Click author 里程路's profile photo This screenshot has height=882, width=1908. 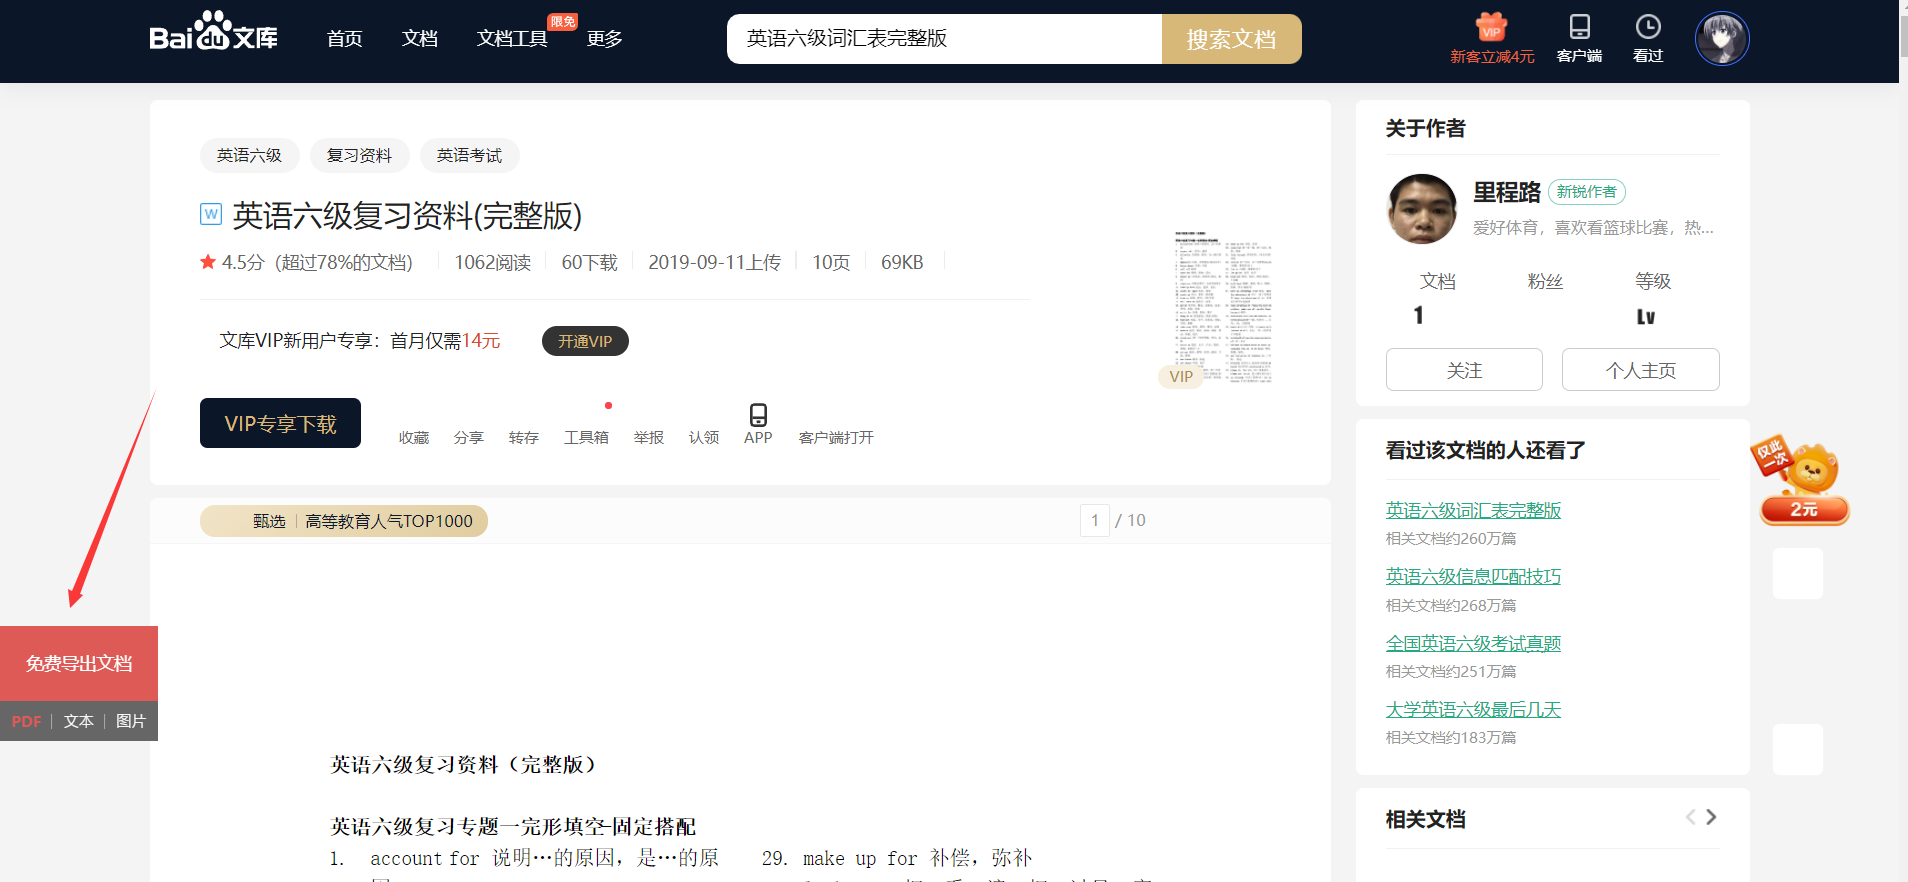[x=1422, y=209]
